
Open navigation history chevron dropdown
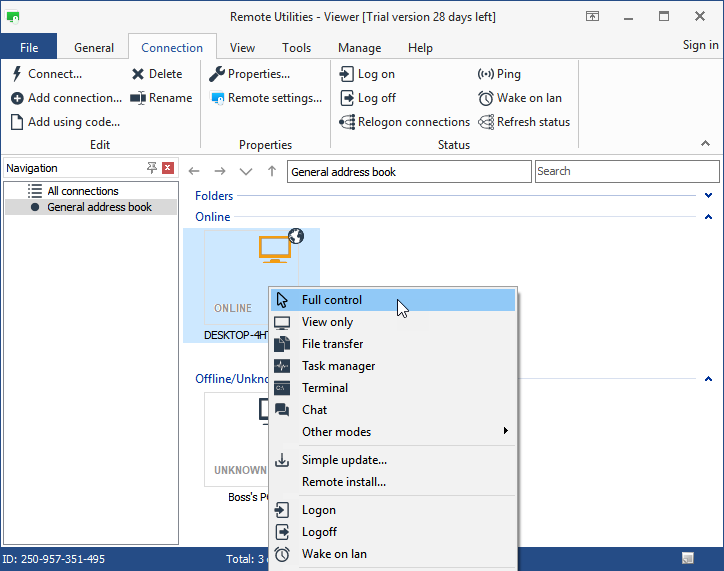tap(246, 172)
